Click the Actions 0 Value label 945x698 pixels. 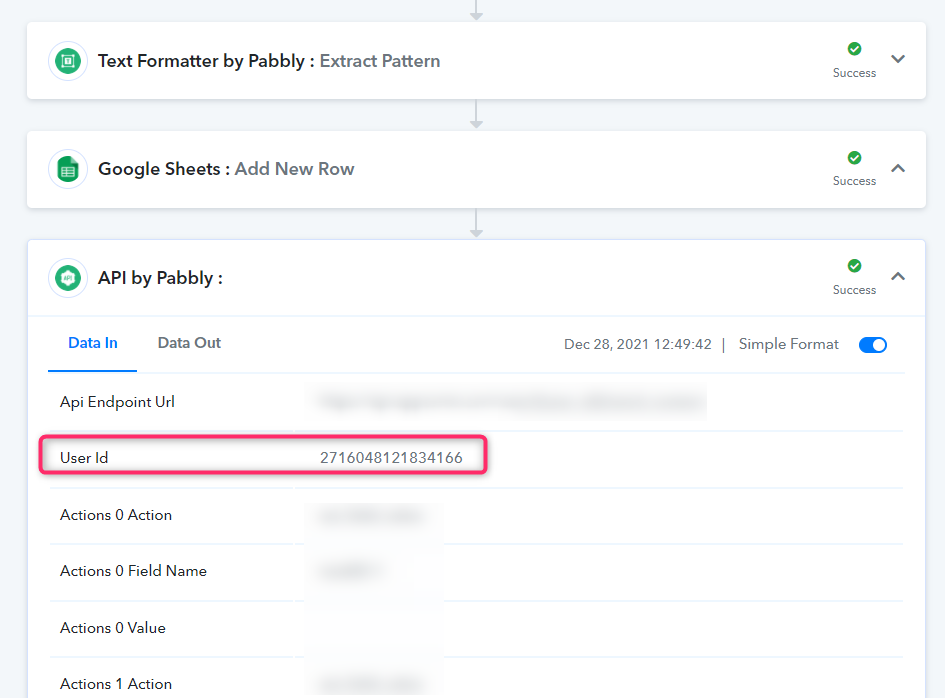[x=113, y=628]
